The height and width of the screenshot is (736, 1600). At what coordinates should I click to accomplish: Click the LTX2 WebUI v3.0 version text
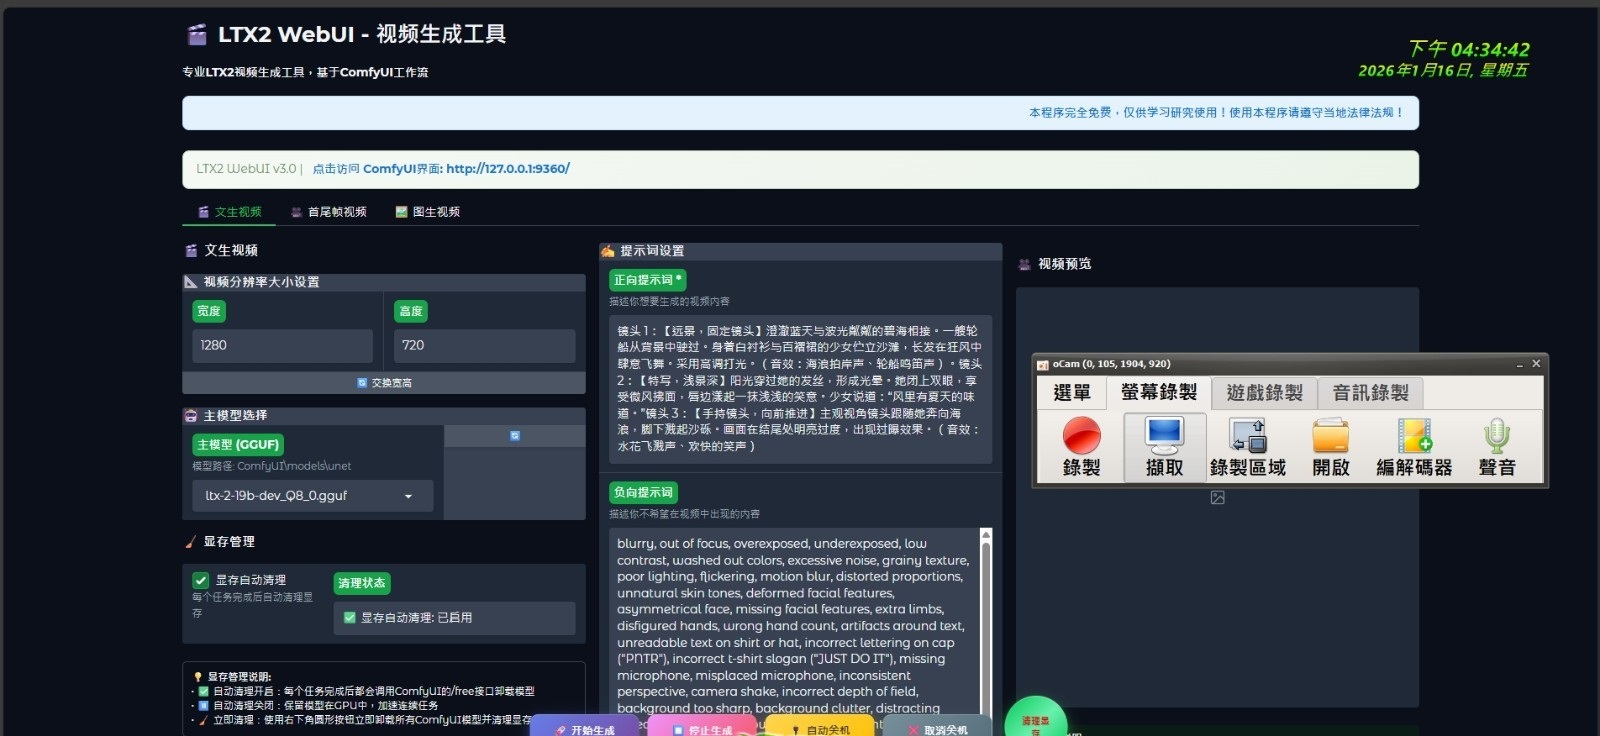(x=246, y=169)
